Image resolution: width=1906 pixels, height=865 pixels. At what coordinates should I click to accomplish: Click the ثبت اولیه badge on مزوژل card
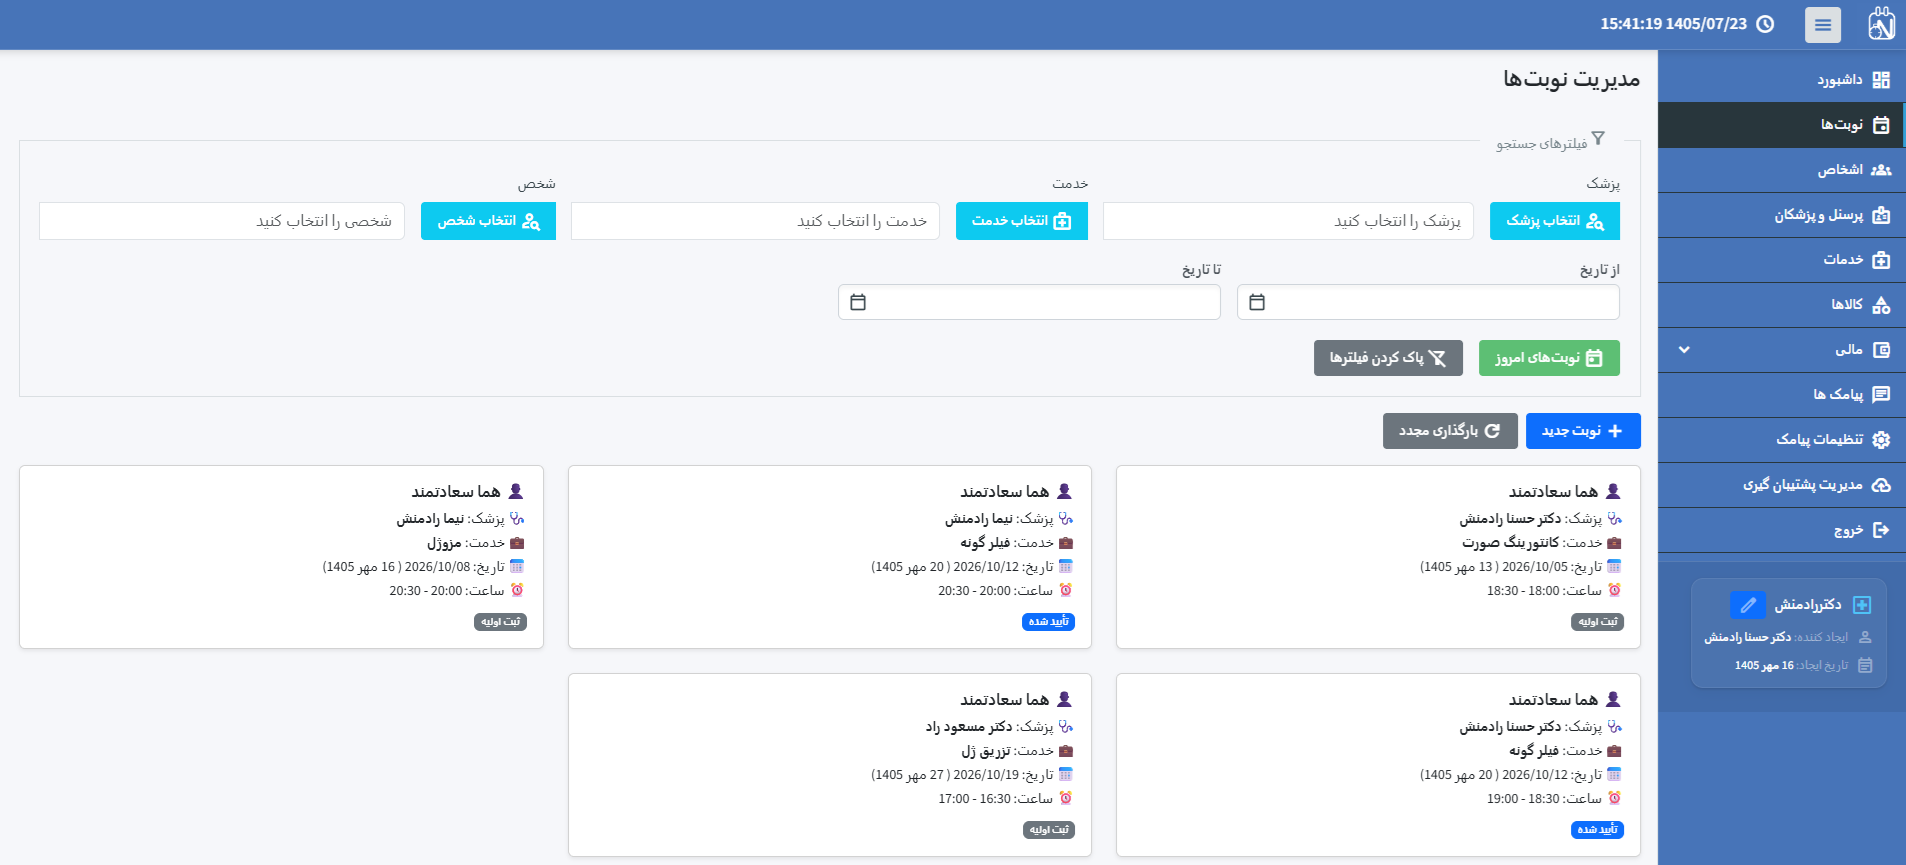tap(500, 622)
